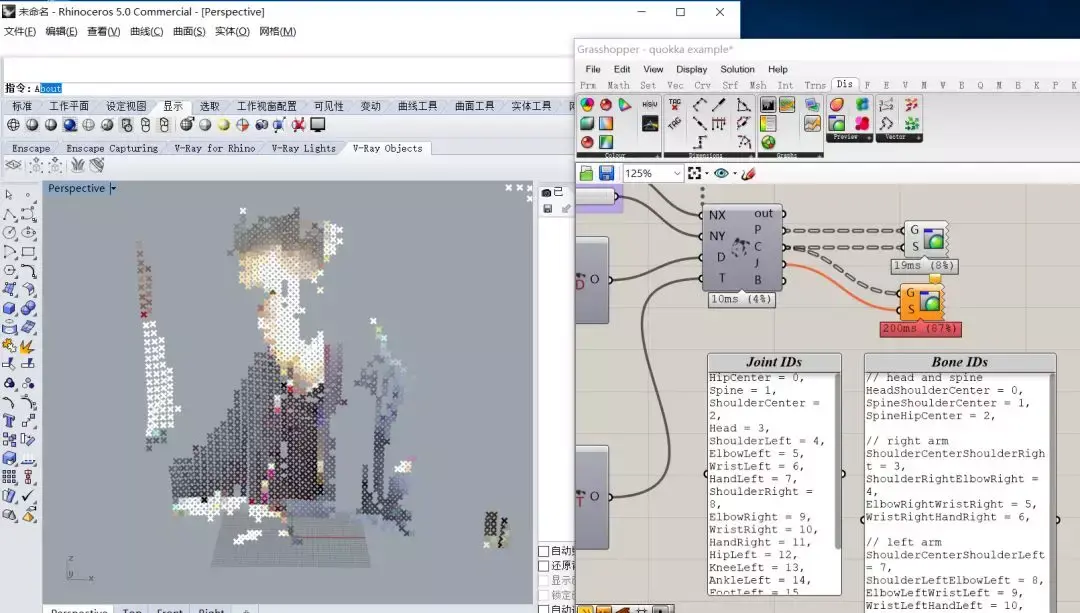
Task: Expand zoom extents options arrow in Grasshopper
Action: click(707, 174)
